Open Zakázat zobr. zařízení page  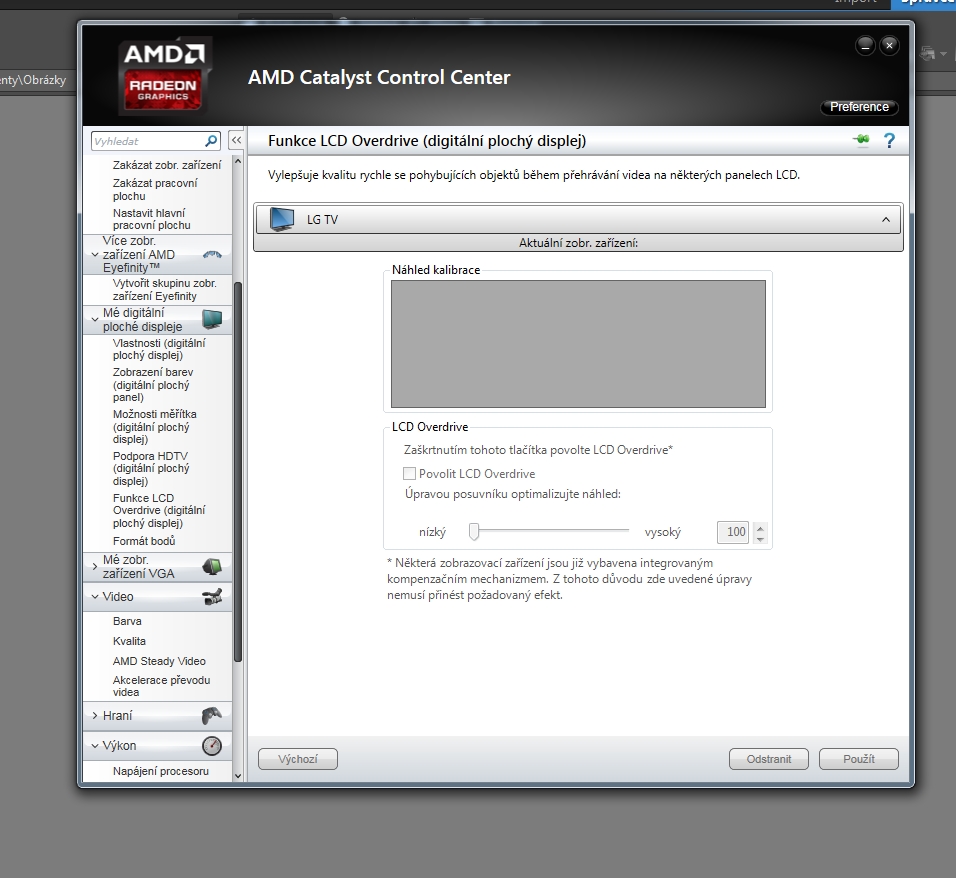pos(166,165)
